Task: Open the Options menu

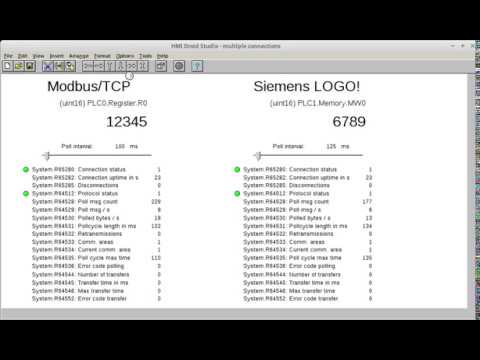Action: point(125,56)
